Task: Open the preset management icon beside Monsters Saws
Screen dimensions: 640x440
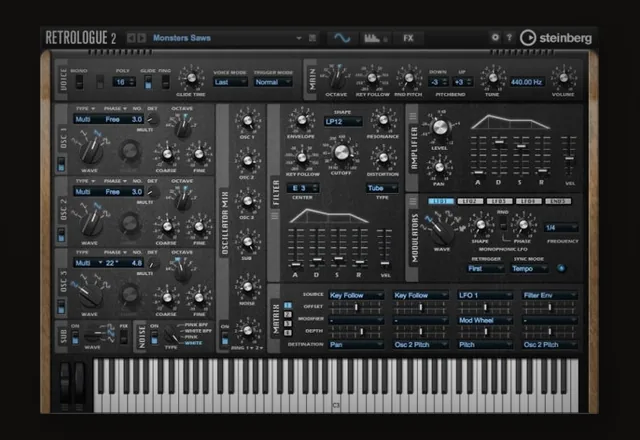Action: (x=312, y=38)
